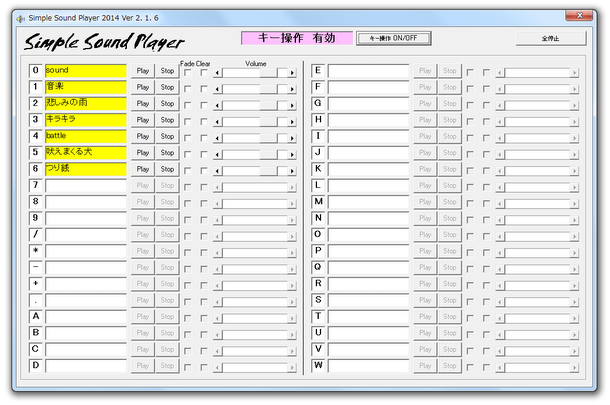Play the つり銭 track in slot 6
Image resolution: width=610 pixels, height=405 pixels.
pyautogui.click(x=143, y=169)
